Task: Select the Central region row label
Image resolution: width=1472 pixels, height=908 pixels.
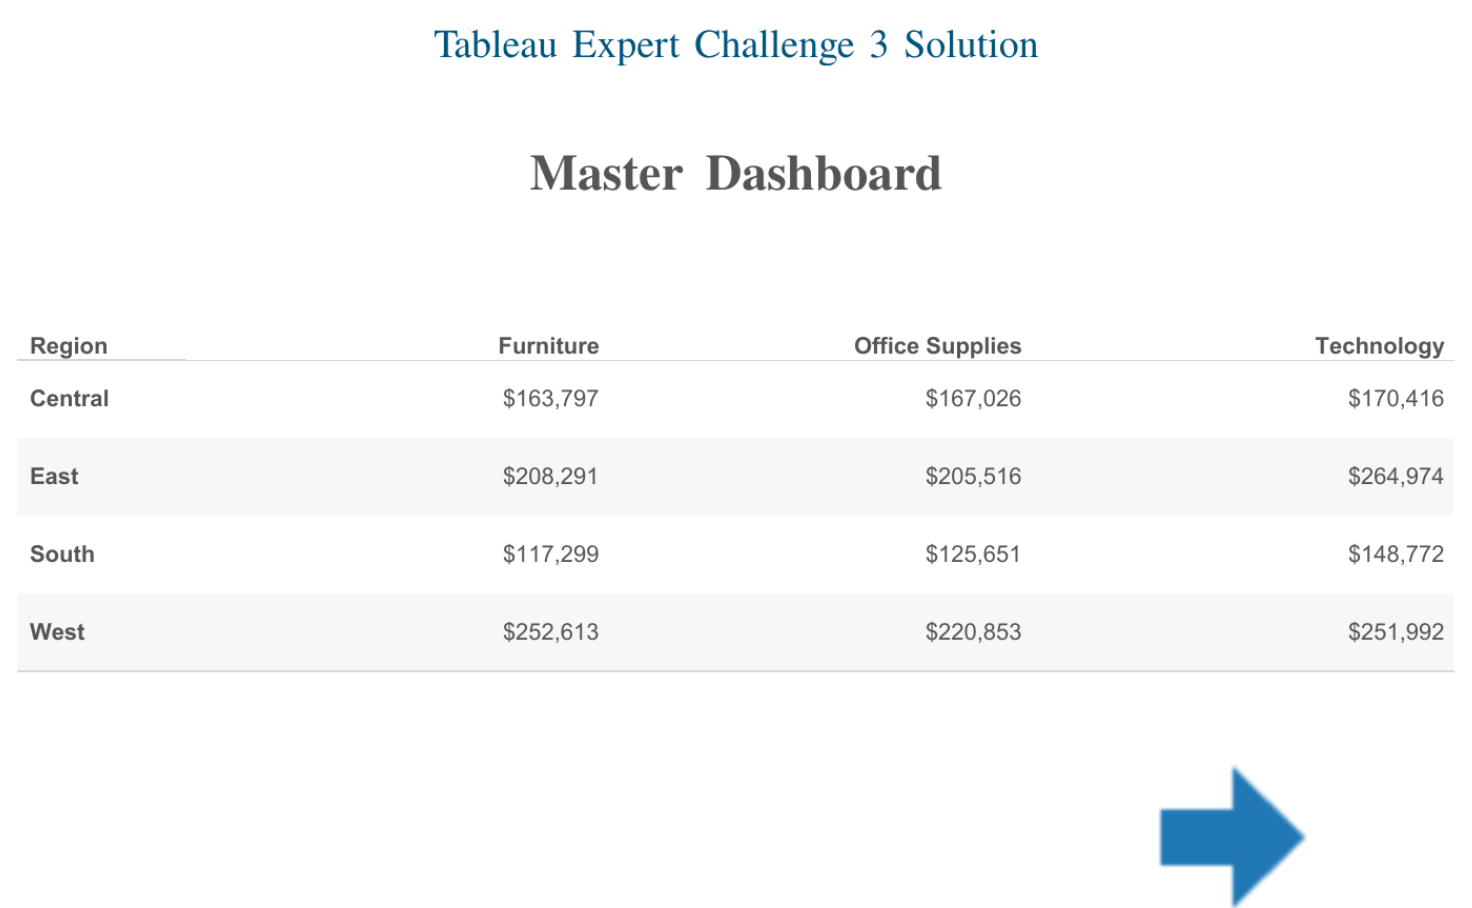Action: [69, 399]
